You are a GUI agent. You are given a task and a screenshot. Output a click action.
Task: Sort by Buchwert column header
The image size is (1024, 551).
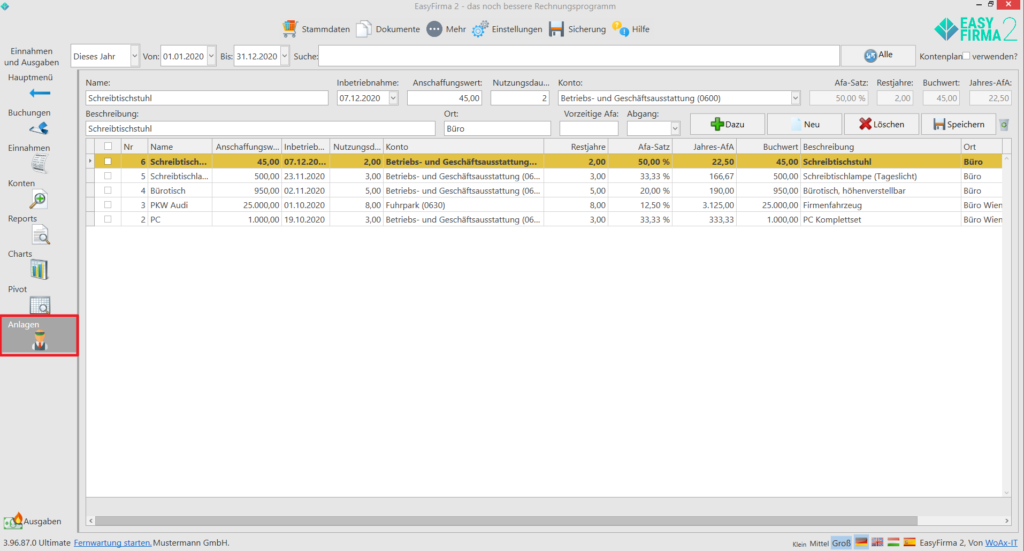click(x=768, y=147)
